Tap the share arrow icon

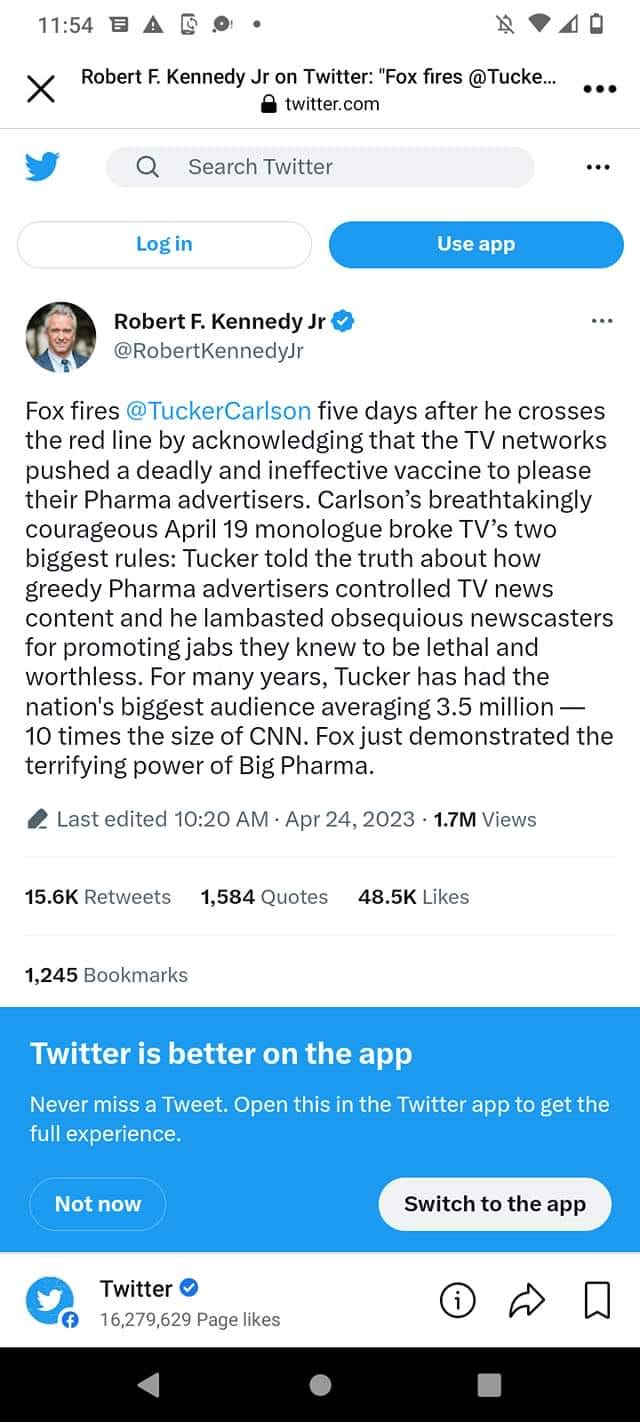coord(527,1300)
